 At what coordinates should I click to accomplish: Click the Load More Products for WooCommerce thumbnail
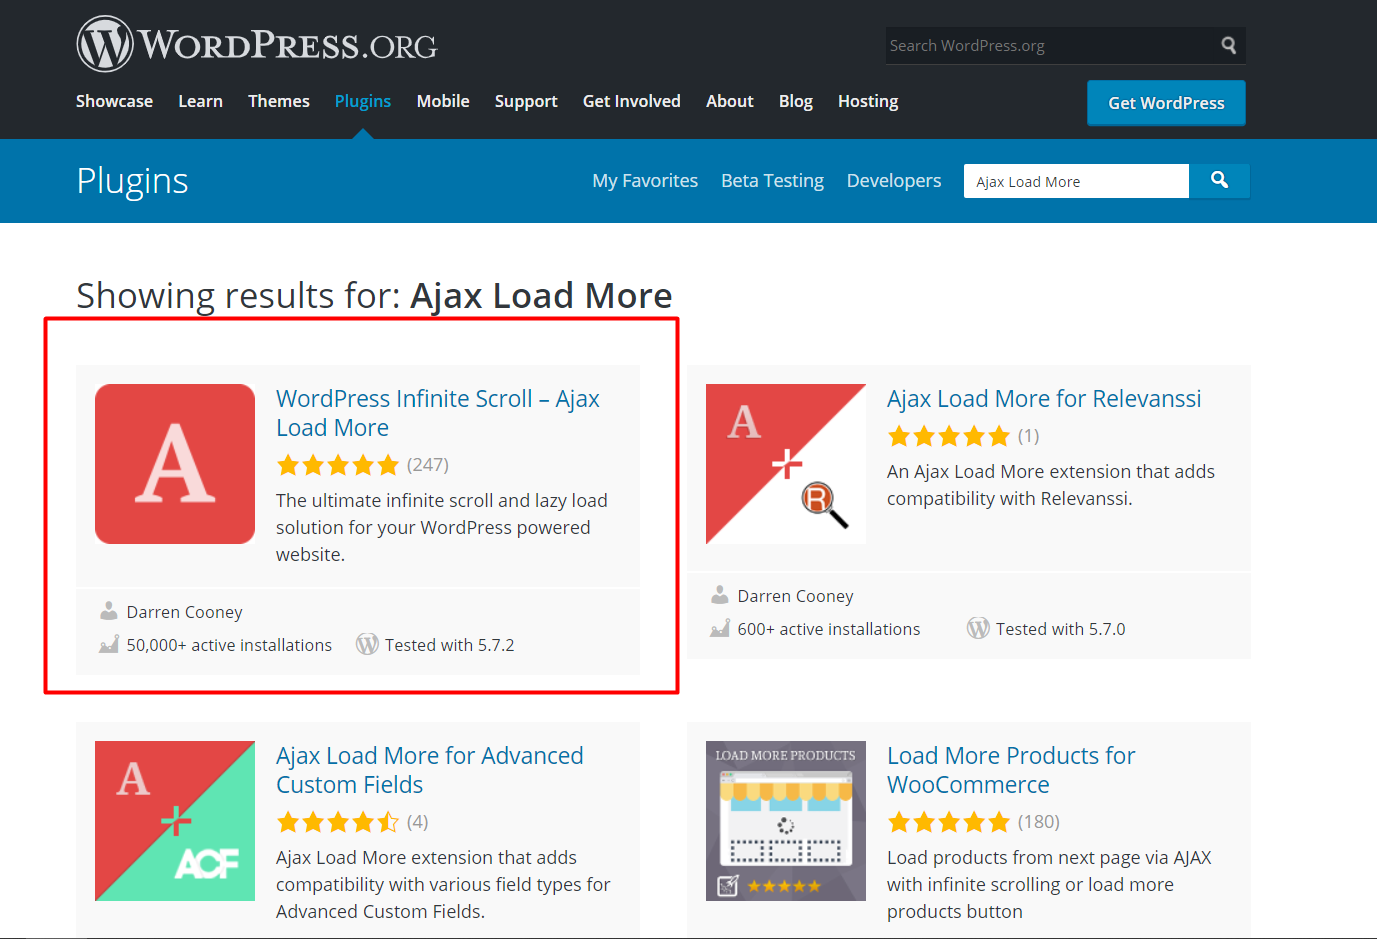[x=785, y=820]
